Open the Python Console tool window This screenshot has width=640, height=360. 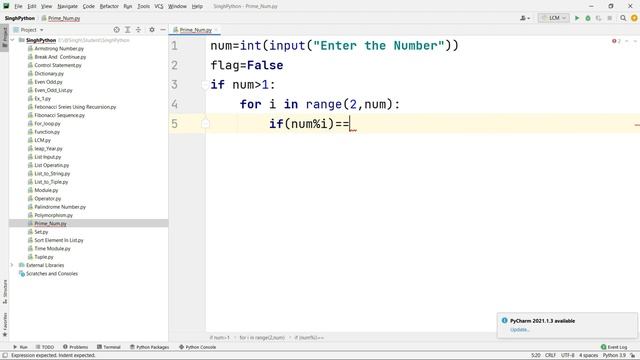click(197, 347)
